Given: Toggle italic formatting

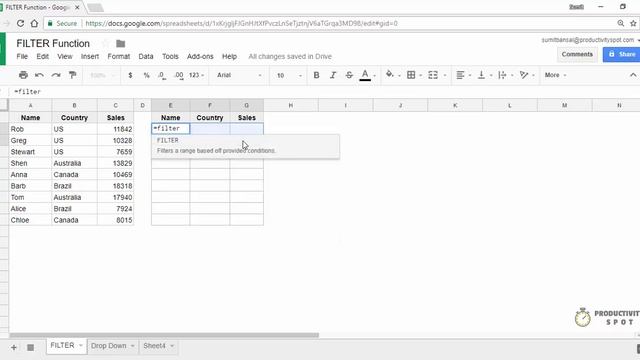Looking at the screenshot, I should [333, 75].
